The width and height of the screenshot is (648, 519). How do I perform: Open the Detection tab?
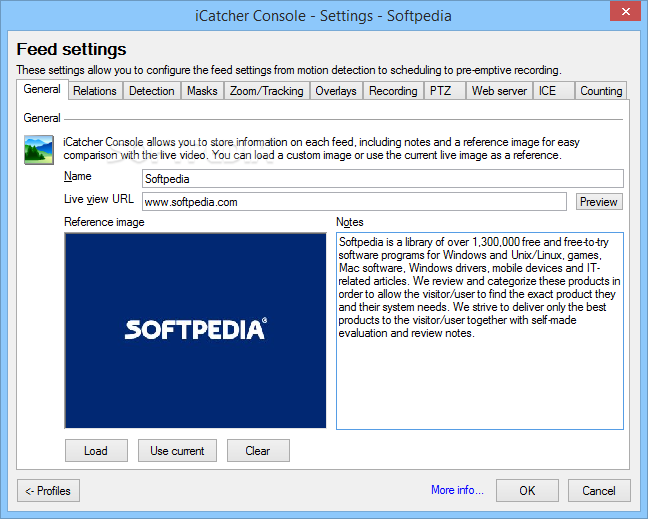152,91
